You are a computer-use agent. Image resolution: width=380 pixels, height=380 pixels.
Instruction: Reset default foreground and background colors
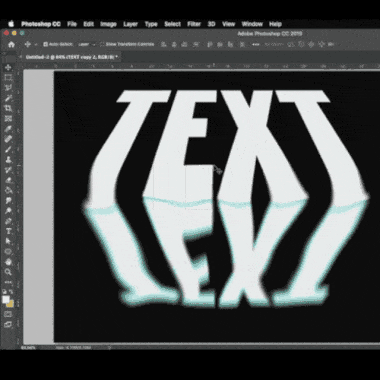tap(5, 291)
